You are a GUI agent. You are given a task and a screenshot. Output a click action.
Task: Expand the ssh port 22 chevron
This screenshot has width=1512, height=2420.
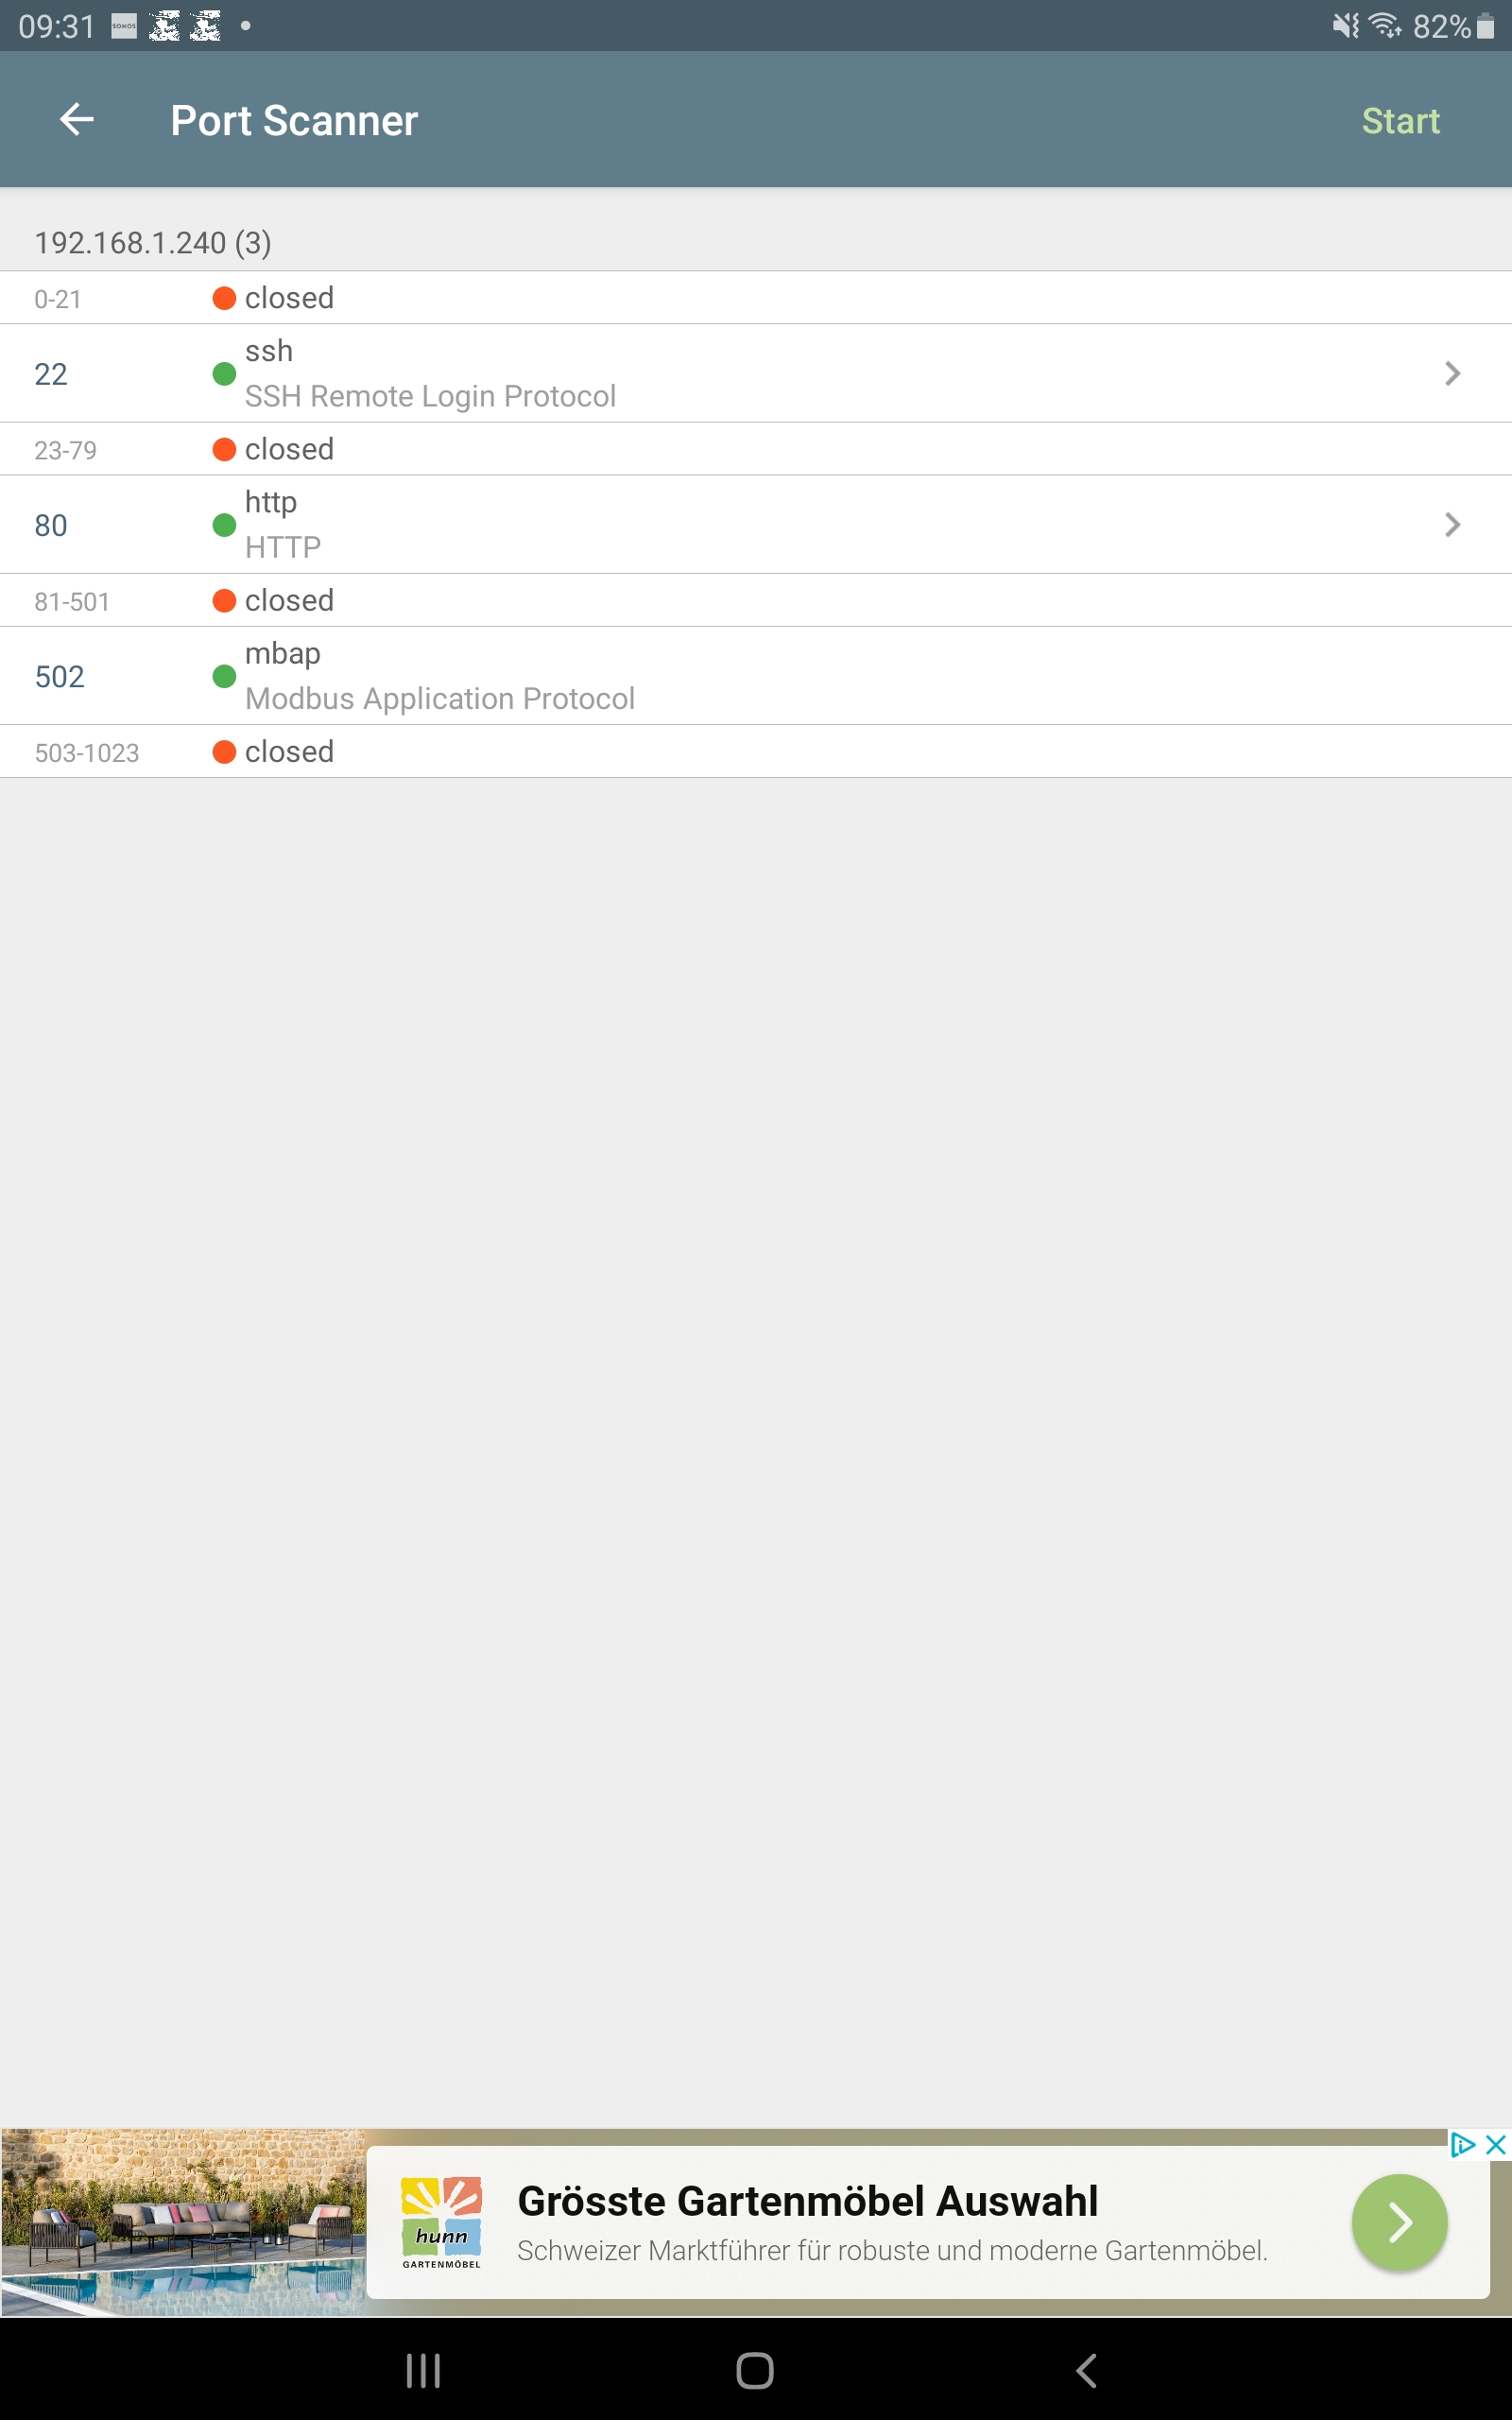[x=1452, y=373]
